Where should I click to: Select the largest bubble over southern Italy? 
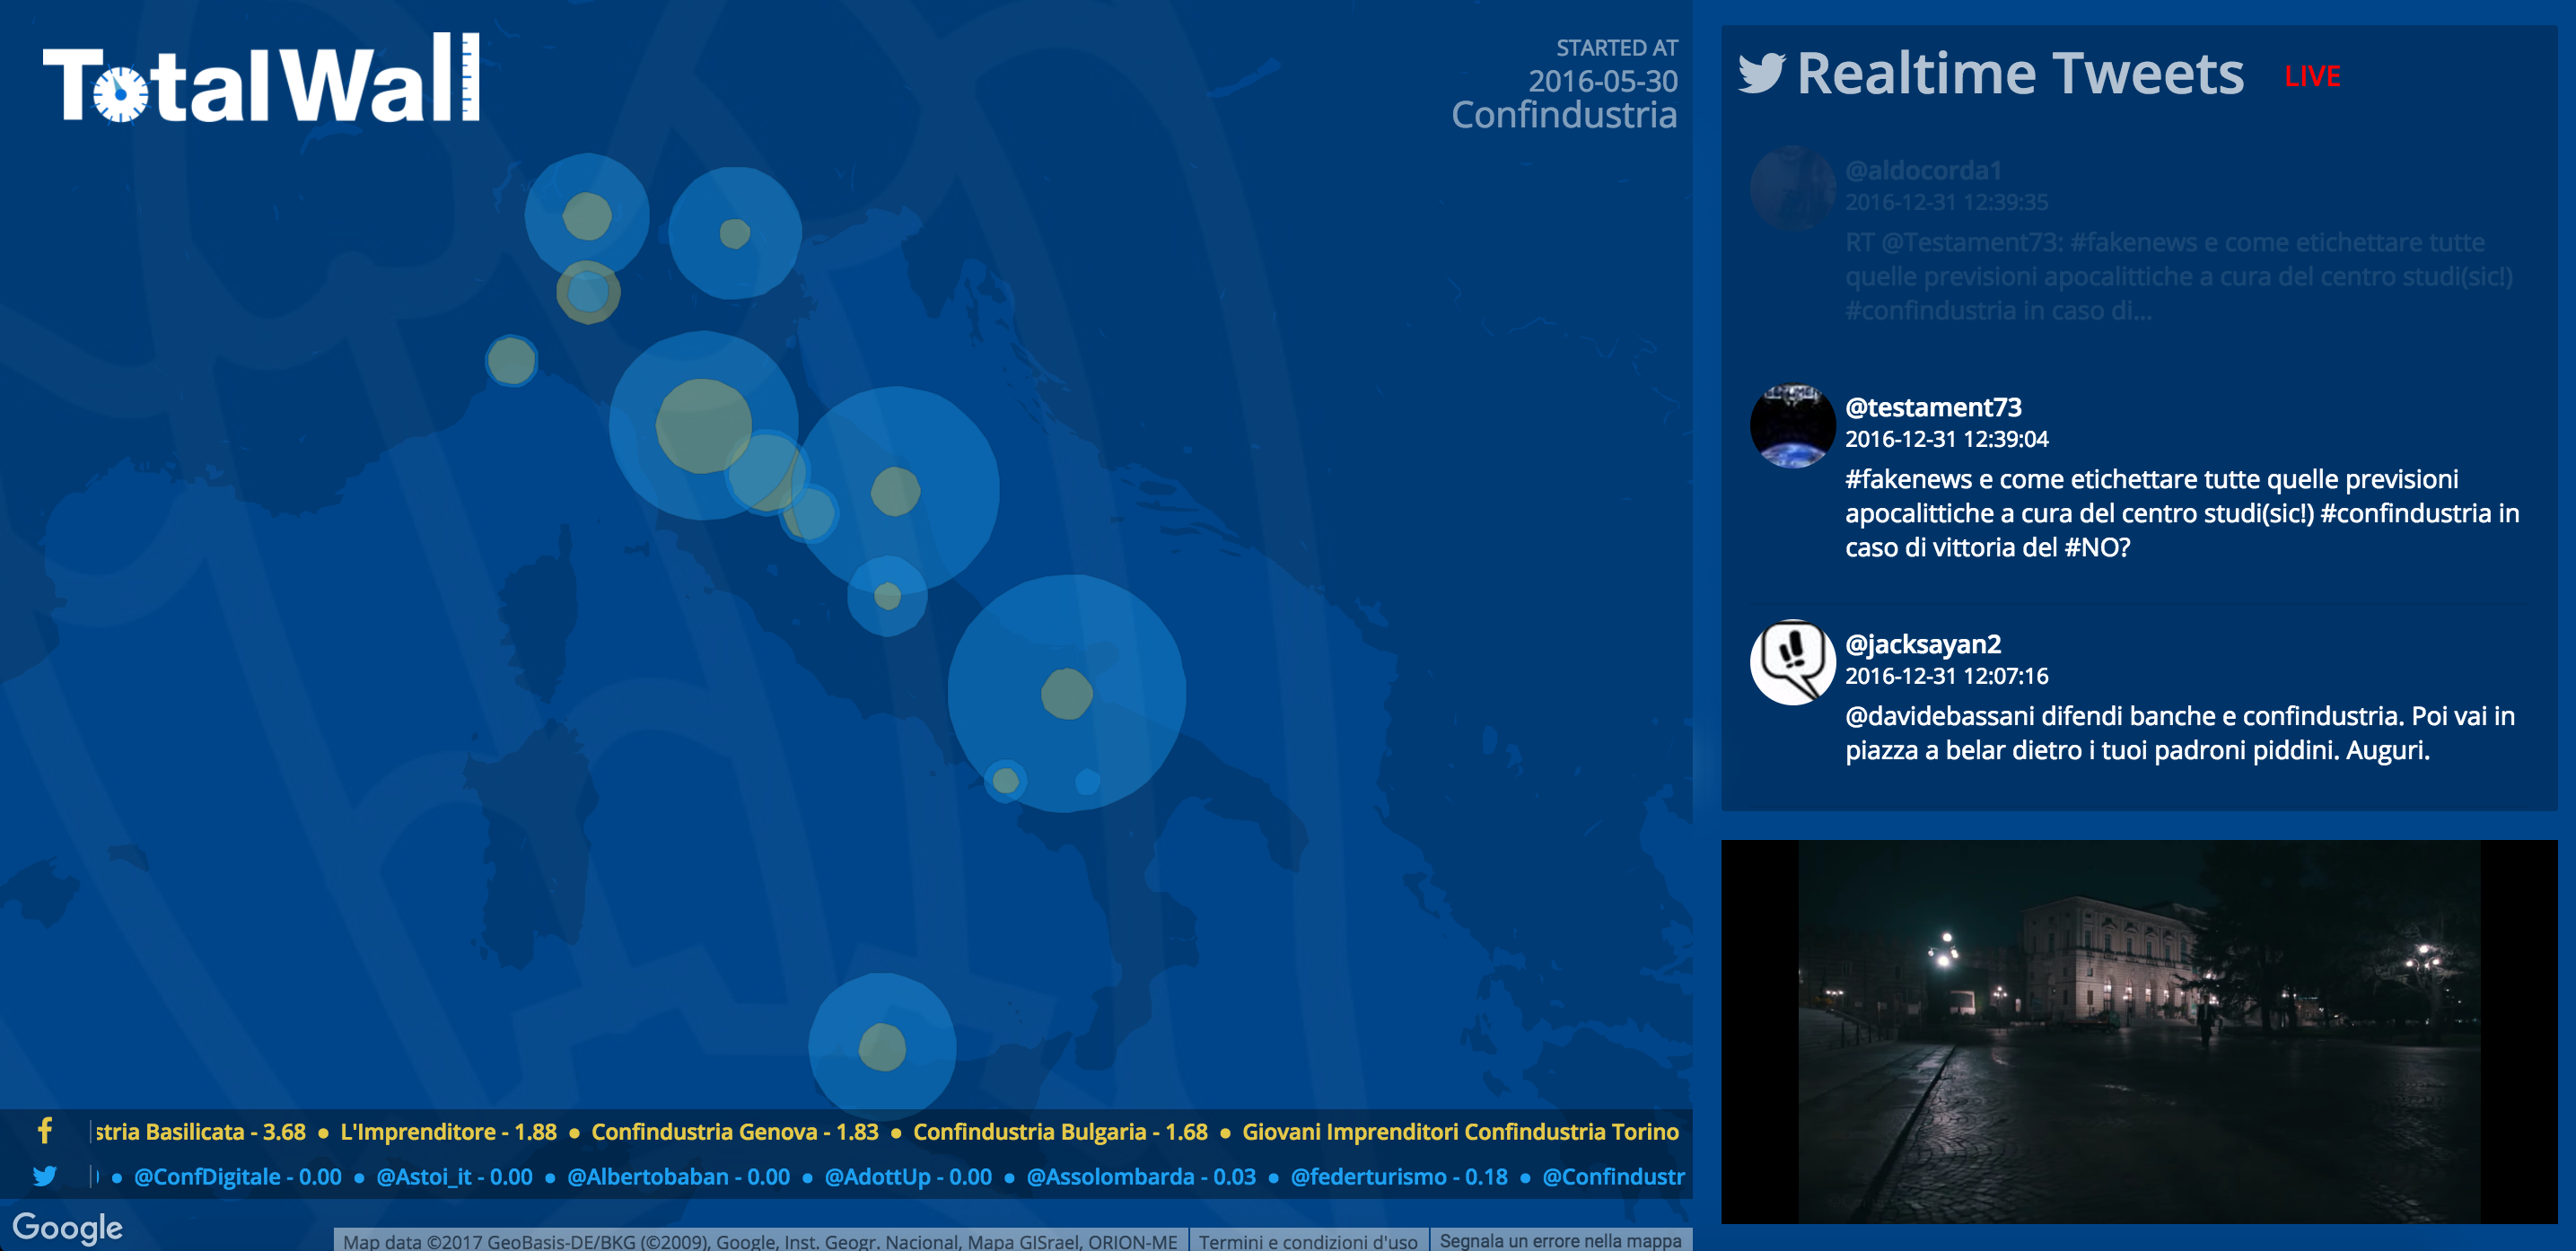pyautogui.click(x=1067, y=693)
